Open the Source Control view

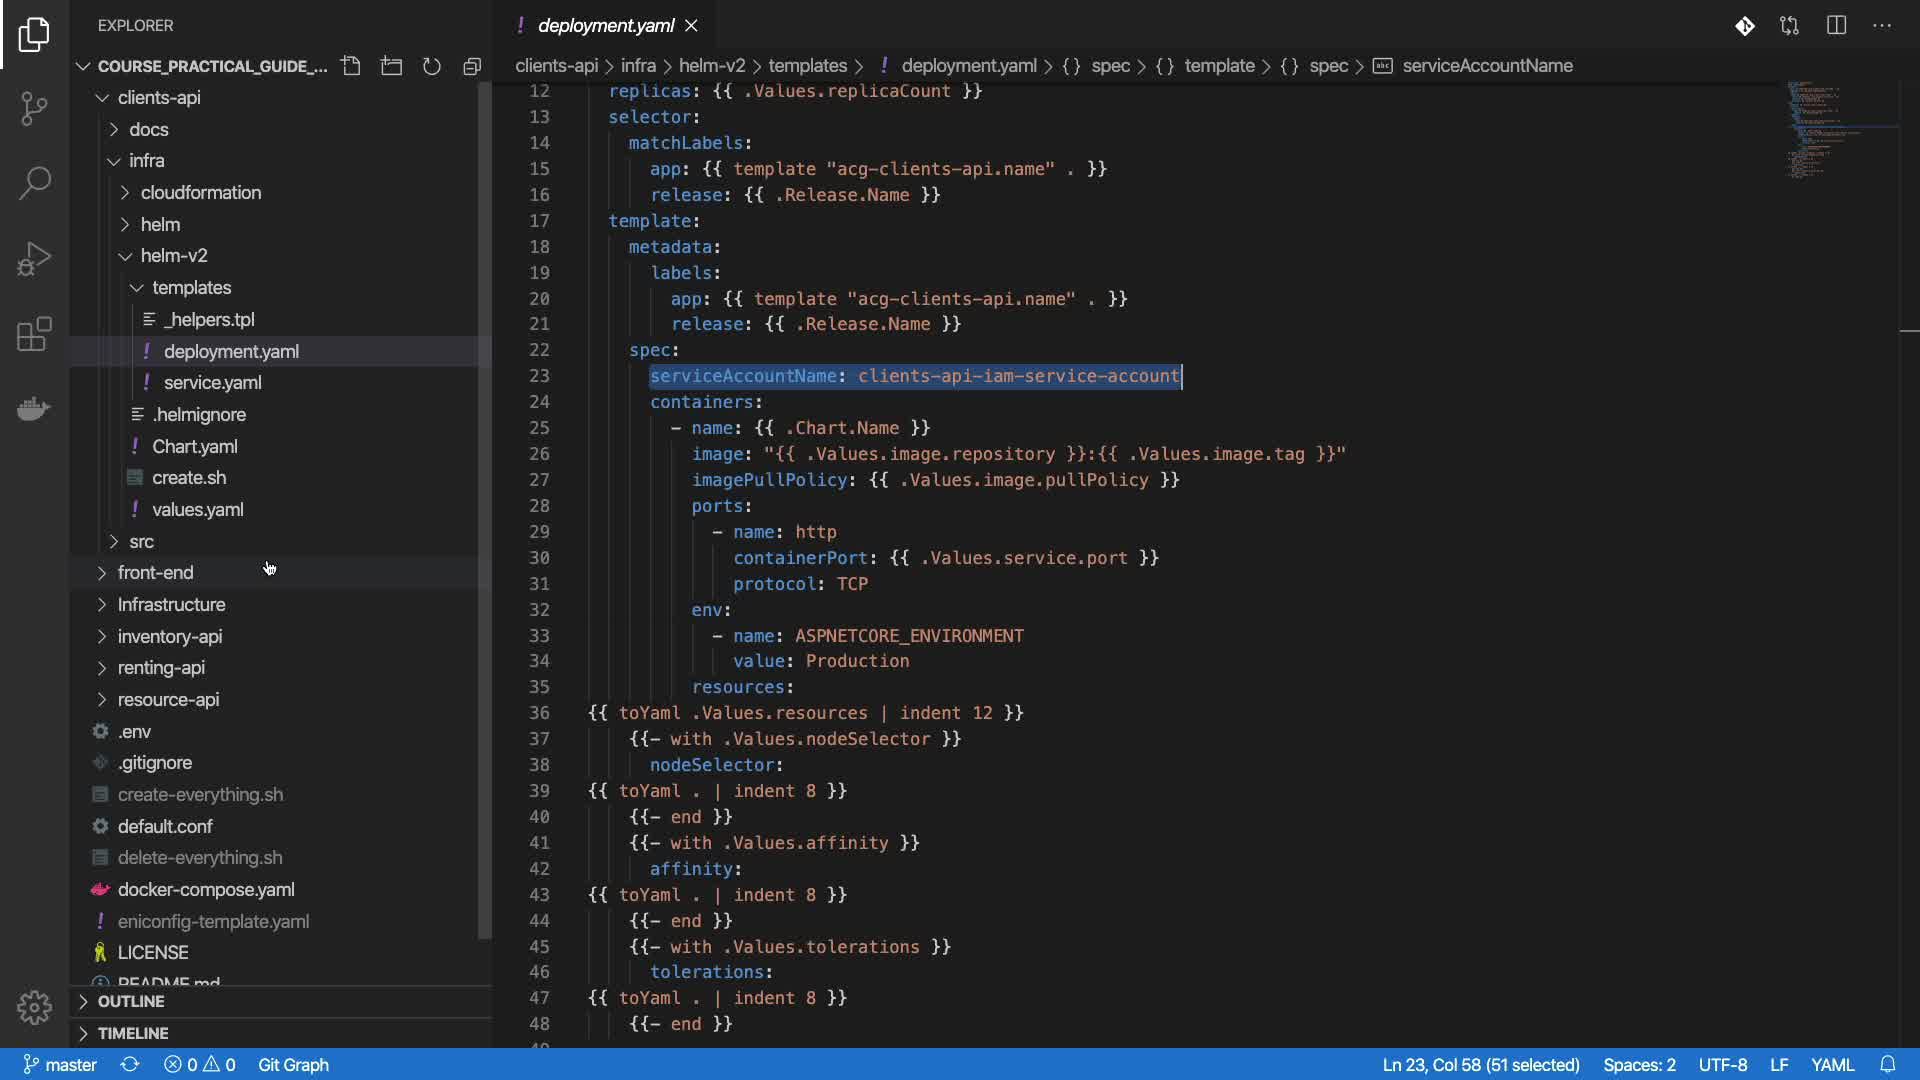(34, 108)
